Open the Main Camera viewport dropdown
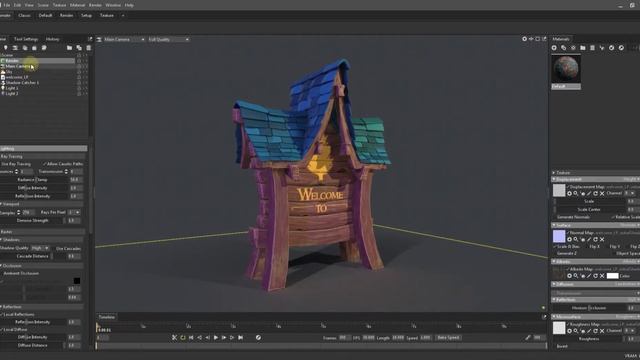 124,40
